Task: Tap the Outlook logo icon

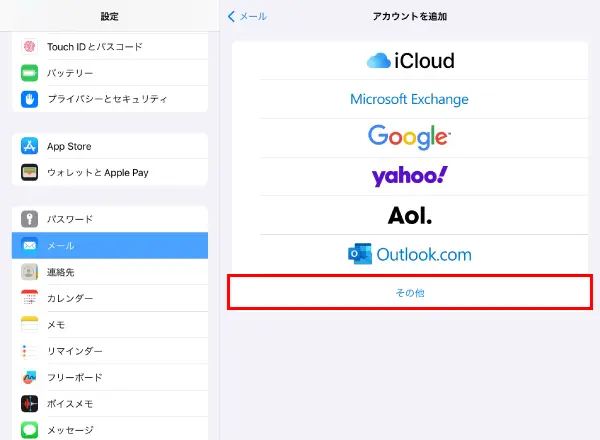Action: (x=360, y=254)
